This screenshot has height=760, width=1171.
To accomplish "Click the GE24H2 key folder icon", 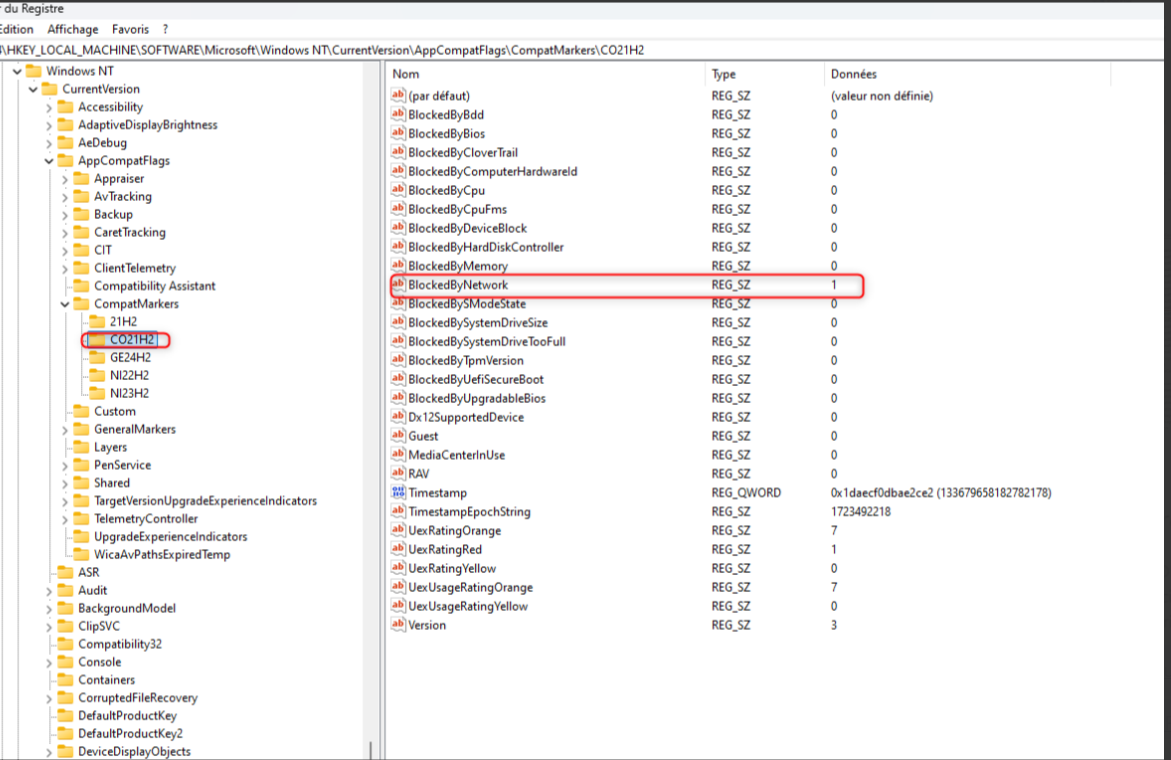I will coord(97,358).
